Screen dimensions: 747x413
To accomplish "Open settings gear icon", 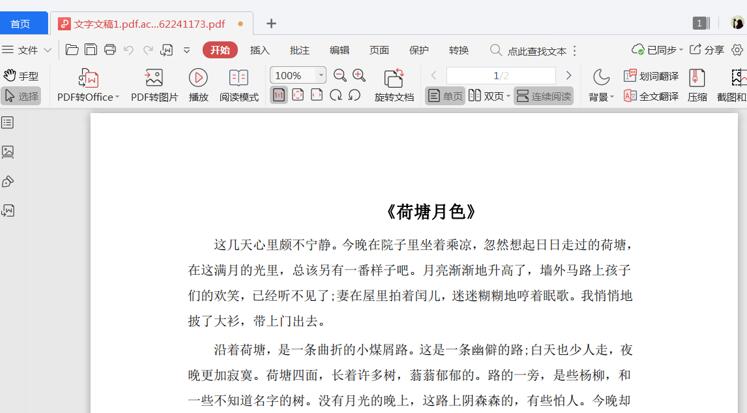I will [x=737, y=50].
